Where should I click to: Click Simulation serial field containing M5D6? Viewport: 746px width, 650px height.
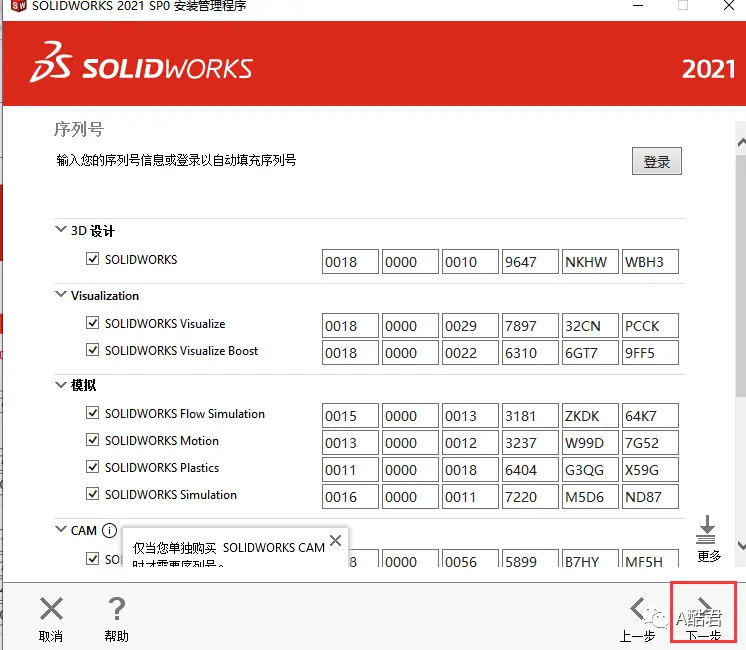pos(590,497)
